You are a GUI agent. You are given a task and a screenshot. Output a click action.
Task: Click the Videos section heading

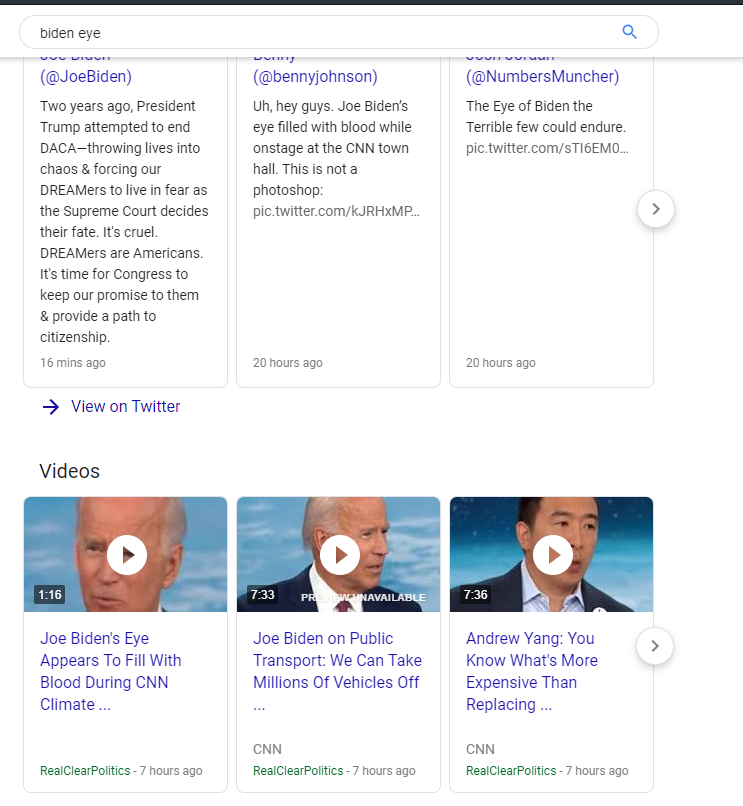pos(69,471)
